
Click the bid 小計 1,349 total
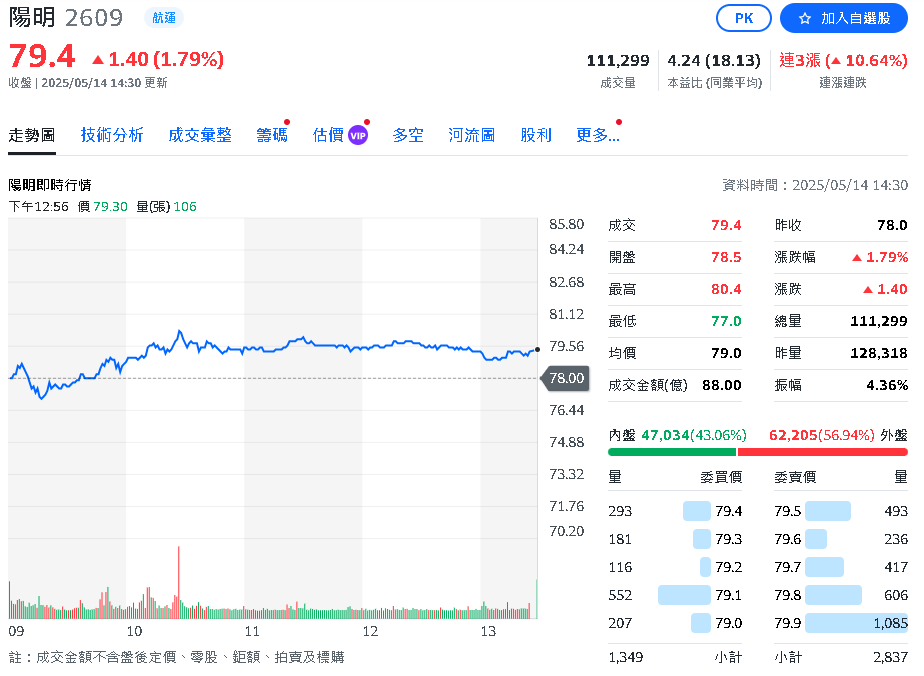(626, 657)
